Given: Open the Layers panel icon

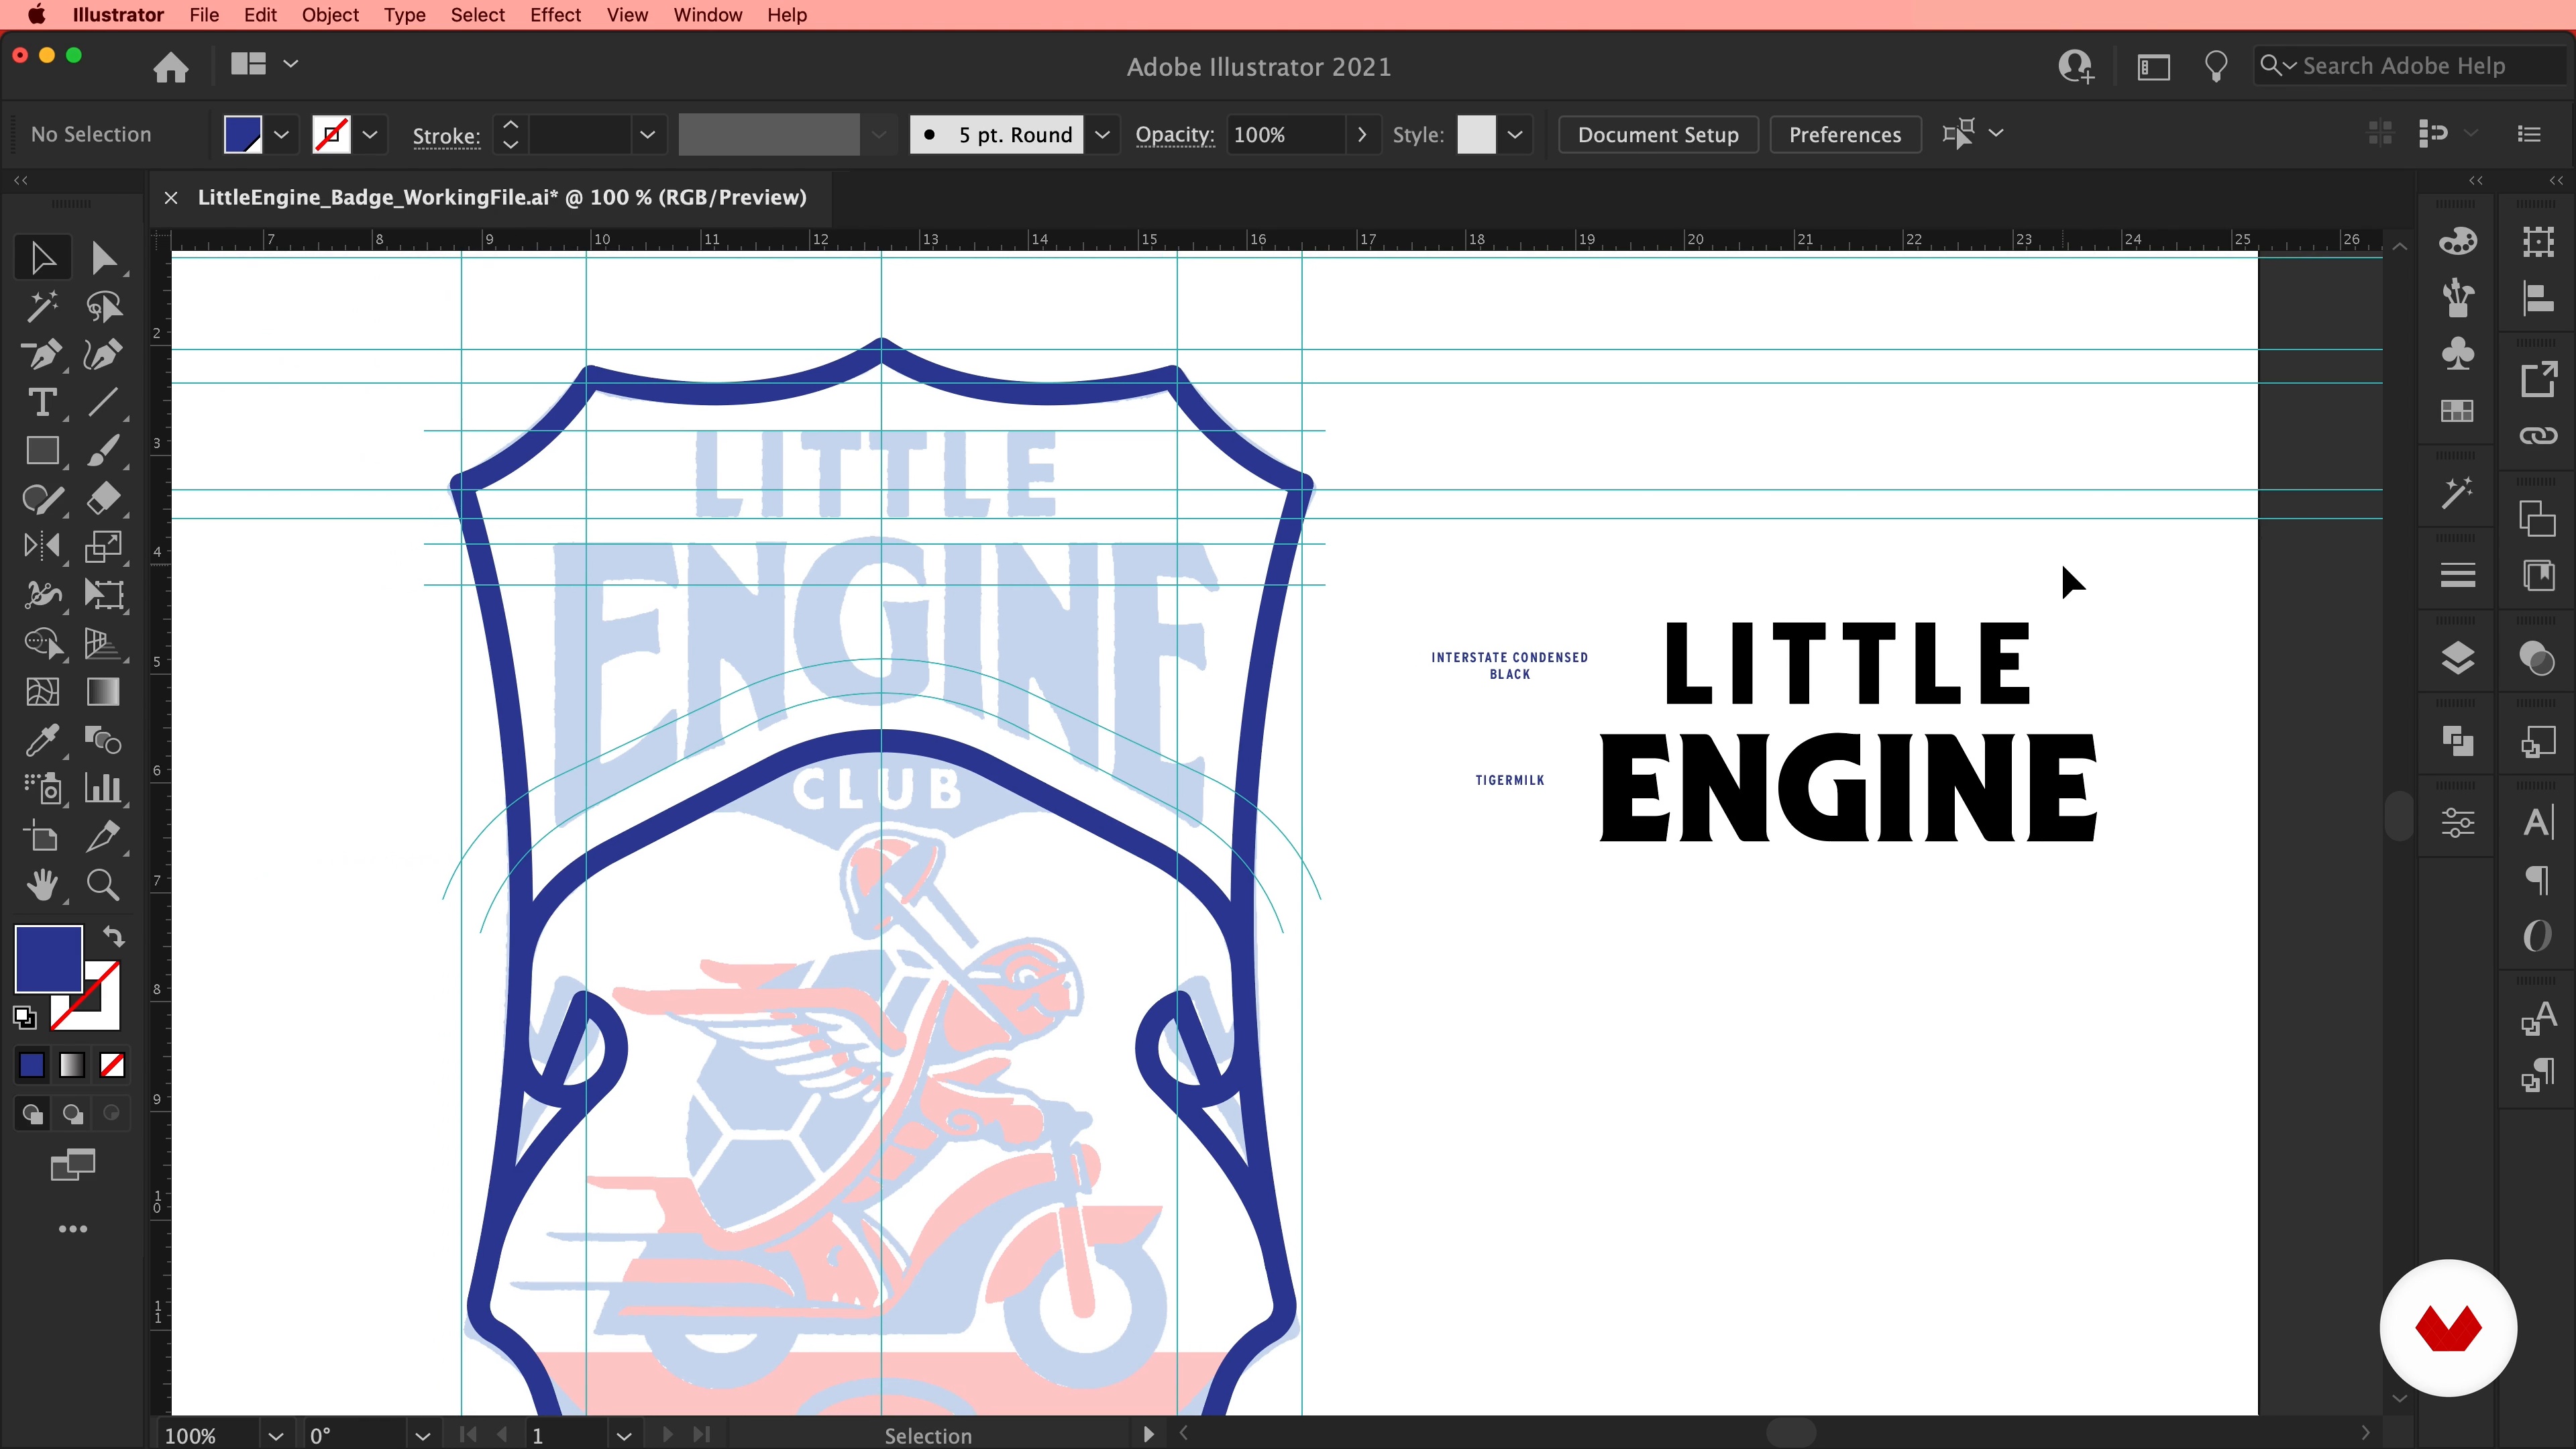Looking at the screenshot, I should [x=2457, y=659].
